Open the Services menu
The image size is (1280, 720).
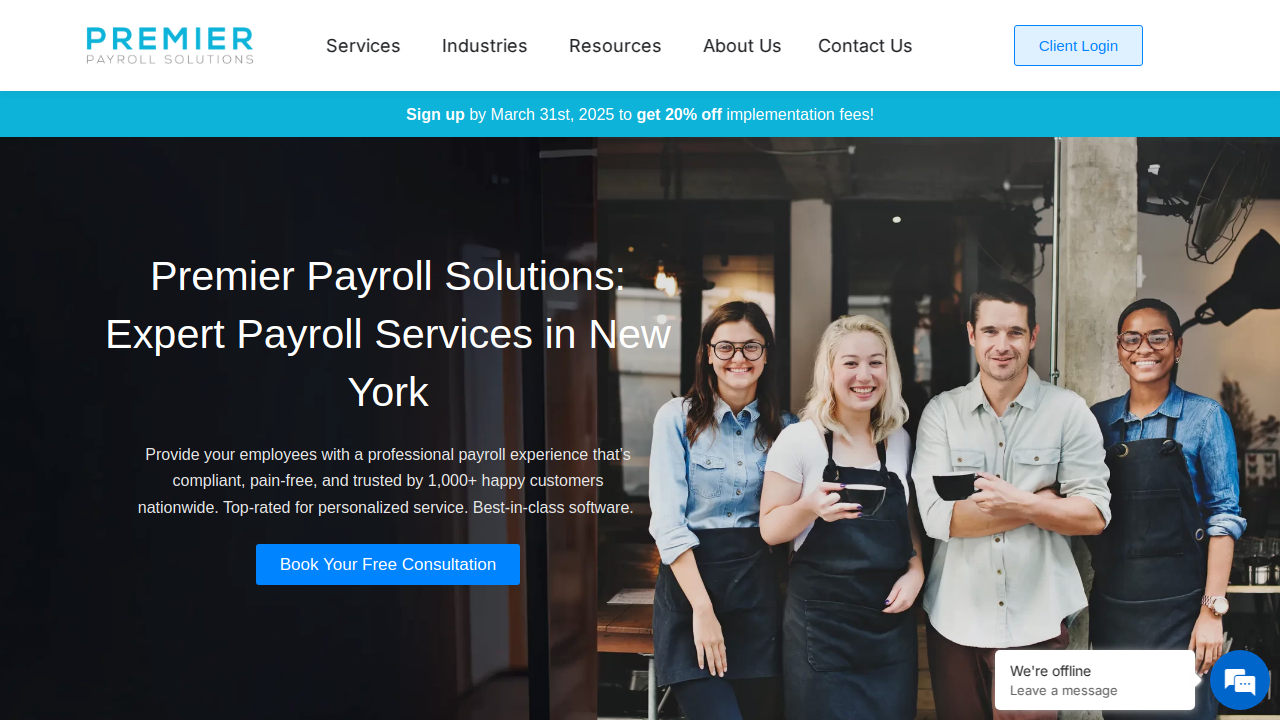(x=363, y=46)
